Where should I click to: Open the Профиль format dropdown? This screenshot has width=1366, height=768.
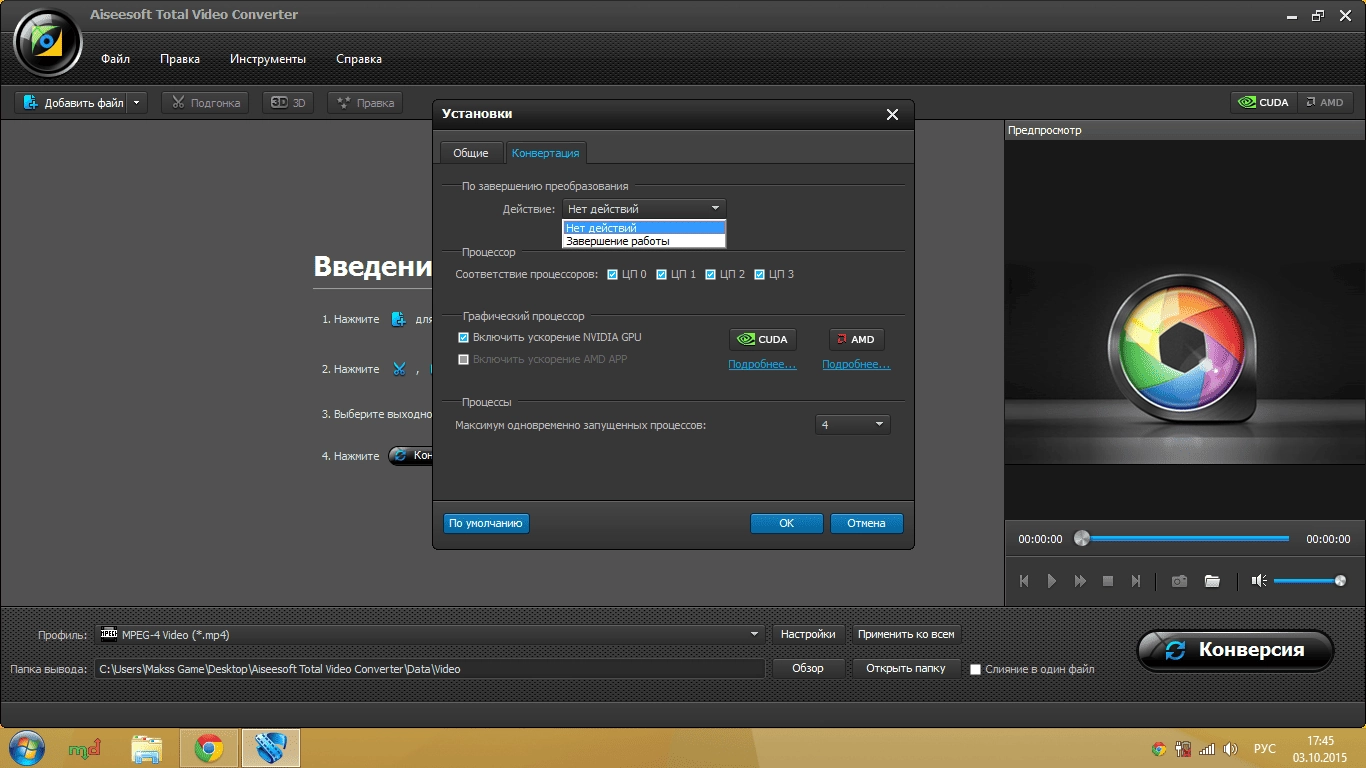[430, 634]
